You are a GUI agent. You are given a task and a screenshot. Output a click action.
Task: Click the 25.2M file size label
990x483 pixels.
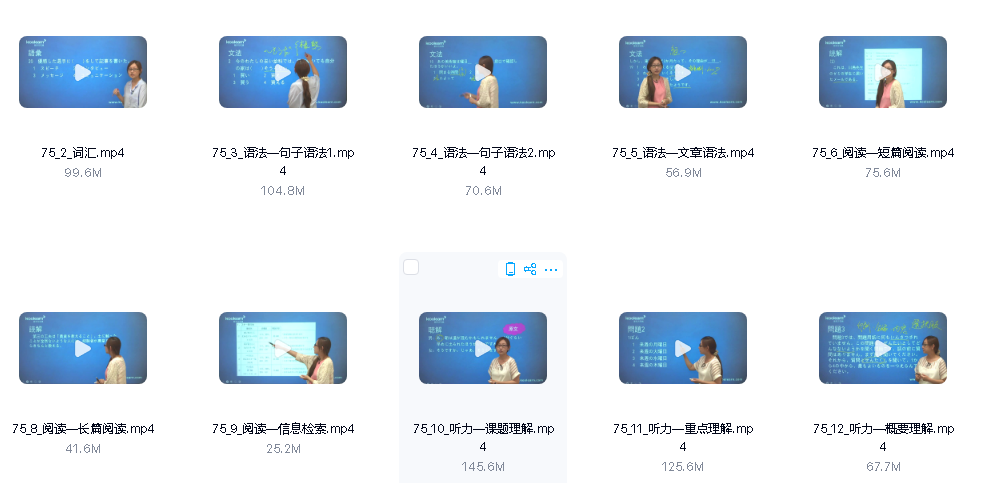(283, 448)
